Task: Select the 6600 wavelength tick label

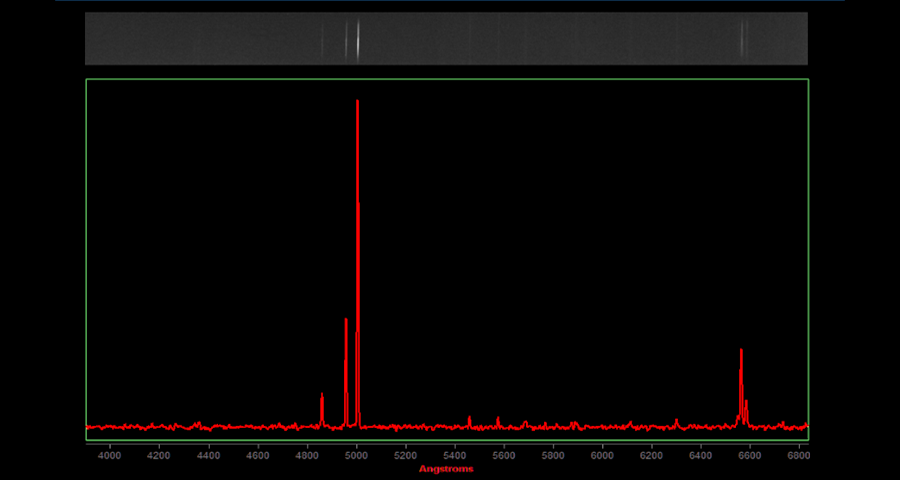Action: [x=750, y=454]
